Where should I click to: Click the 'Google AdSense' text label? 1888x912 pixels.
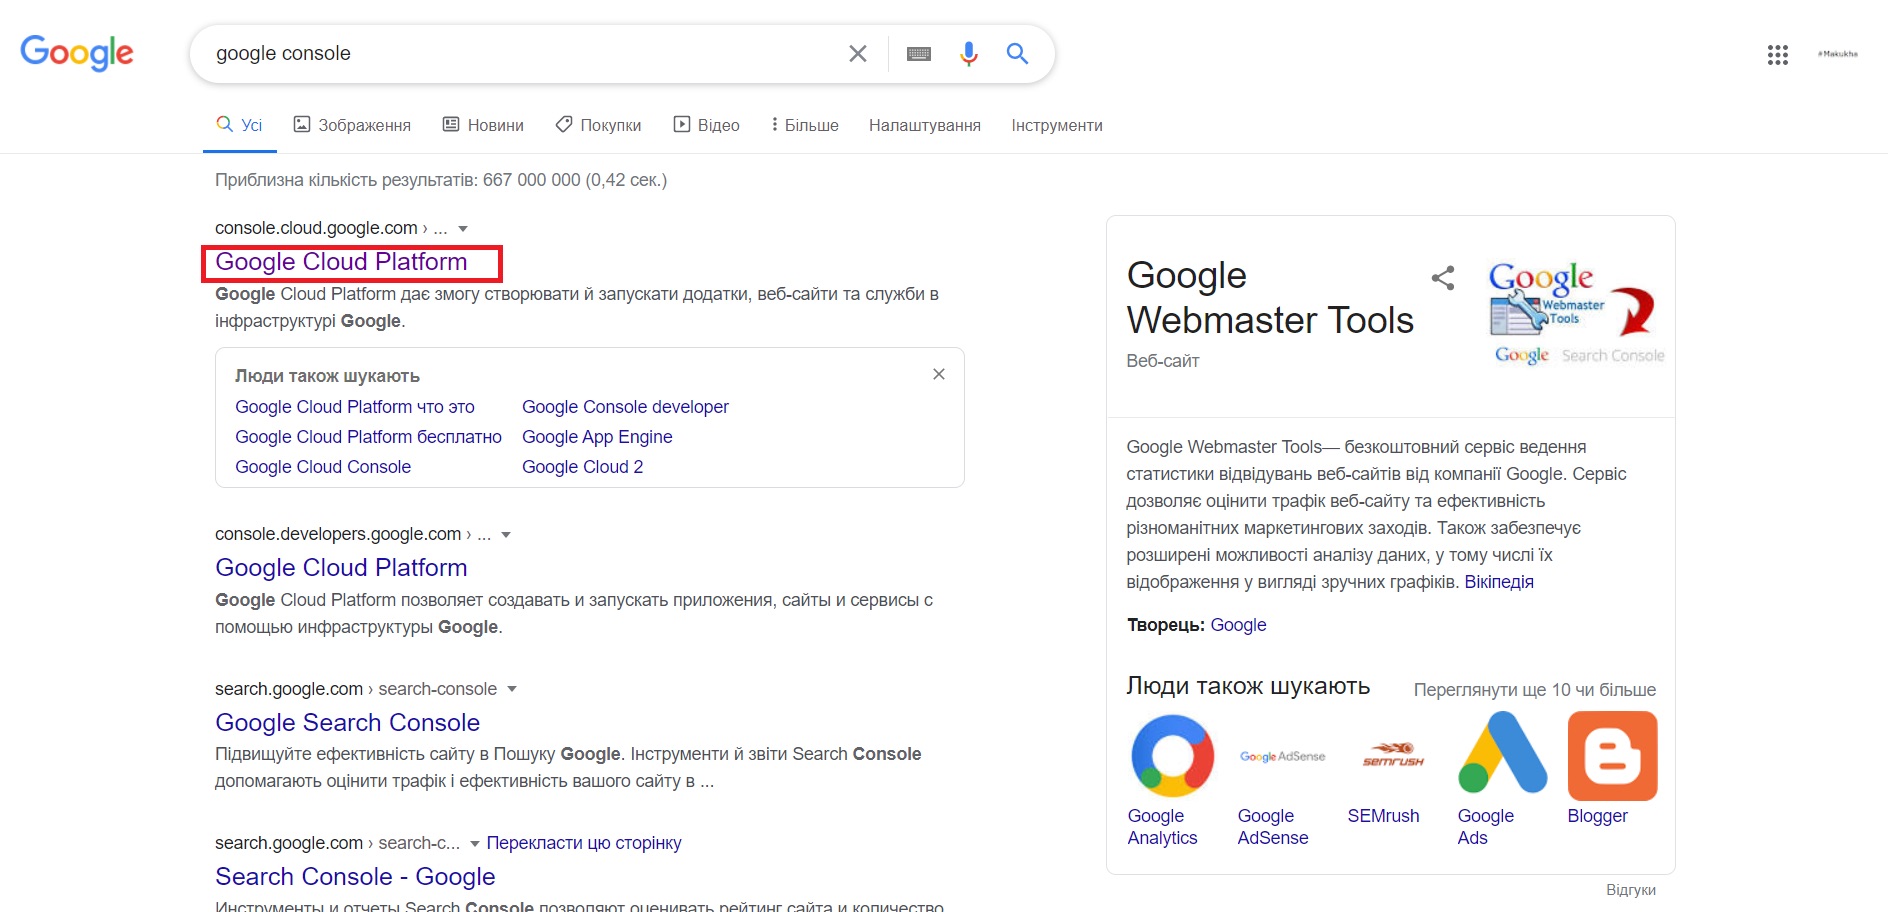pyautogui.click(x=1273, y=827)
